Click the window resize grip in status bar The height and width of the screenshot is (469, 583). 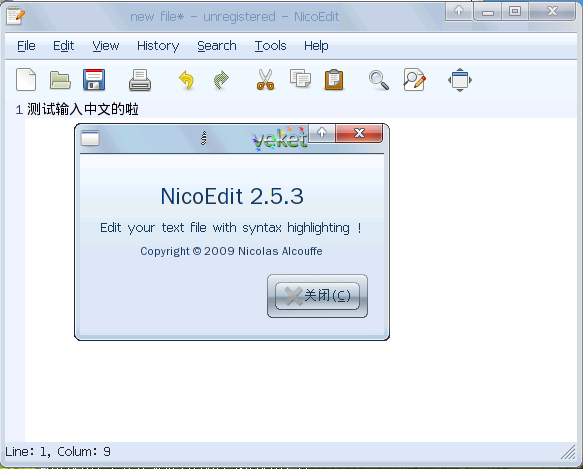tap(568, 453)
